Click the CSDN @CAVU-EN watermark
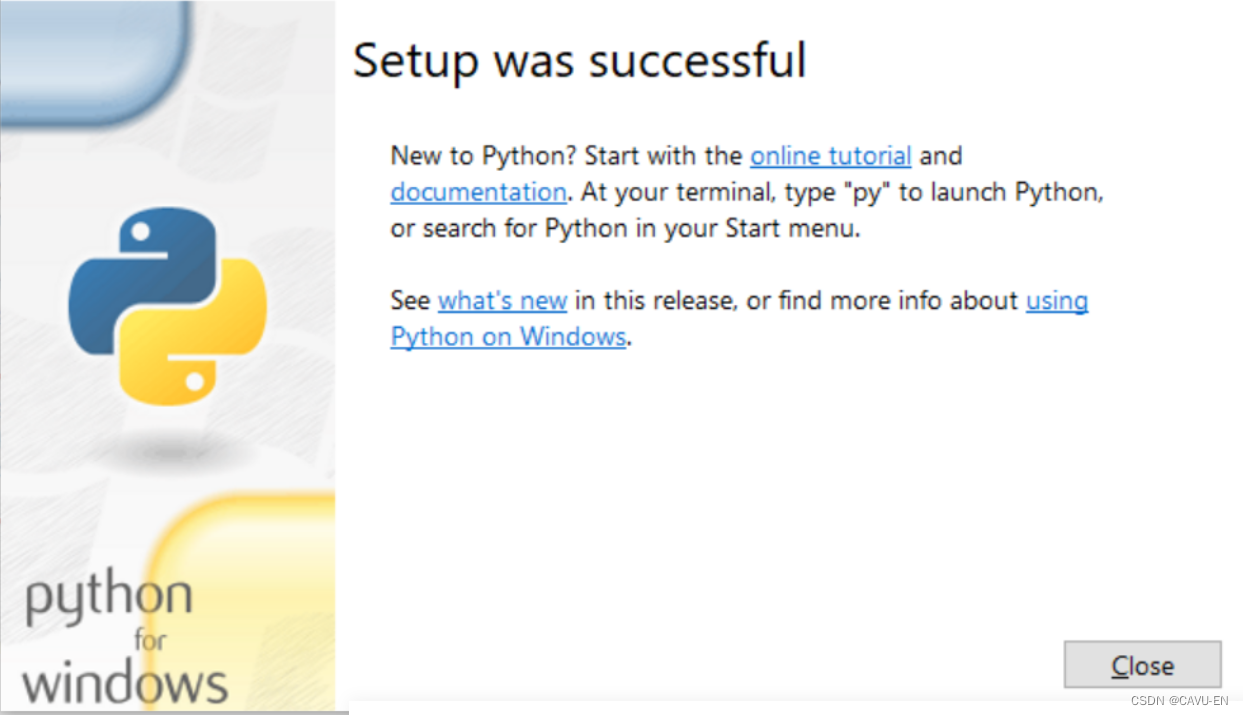1243x715 pixels. point(1180,701)
